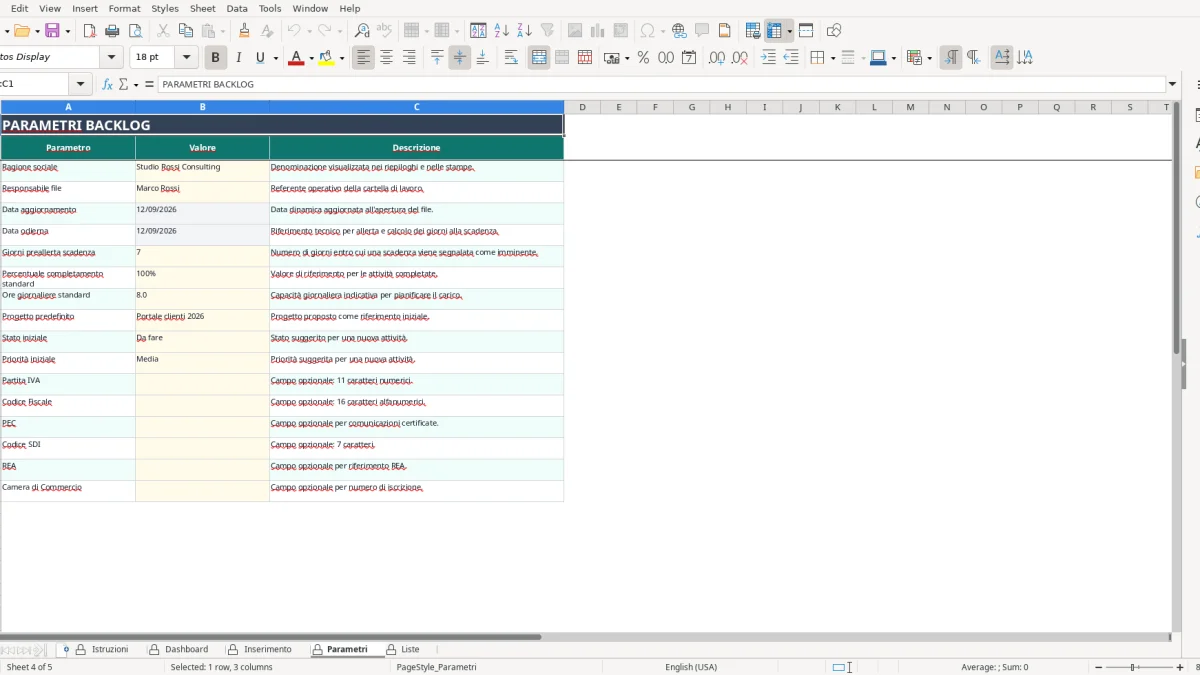Open the currency format dropdown arrow
The width and height of the screenshot is (1200, 675).
pos(627,58)
